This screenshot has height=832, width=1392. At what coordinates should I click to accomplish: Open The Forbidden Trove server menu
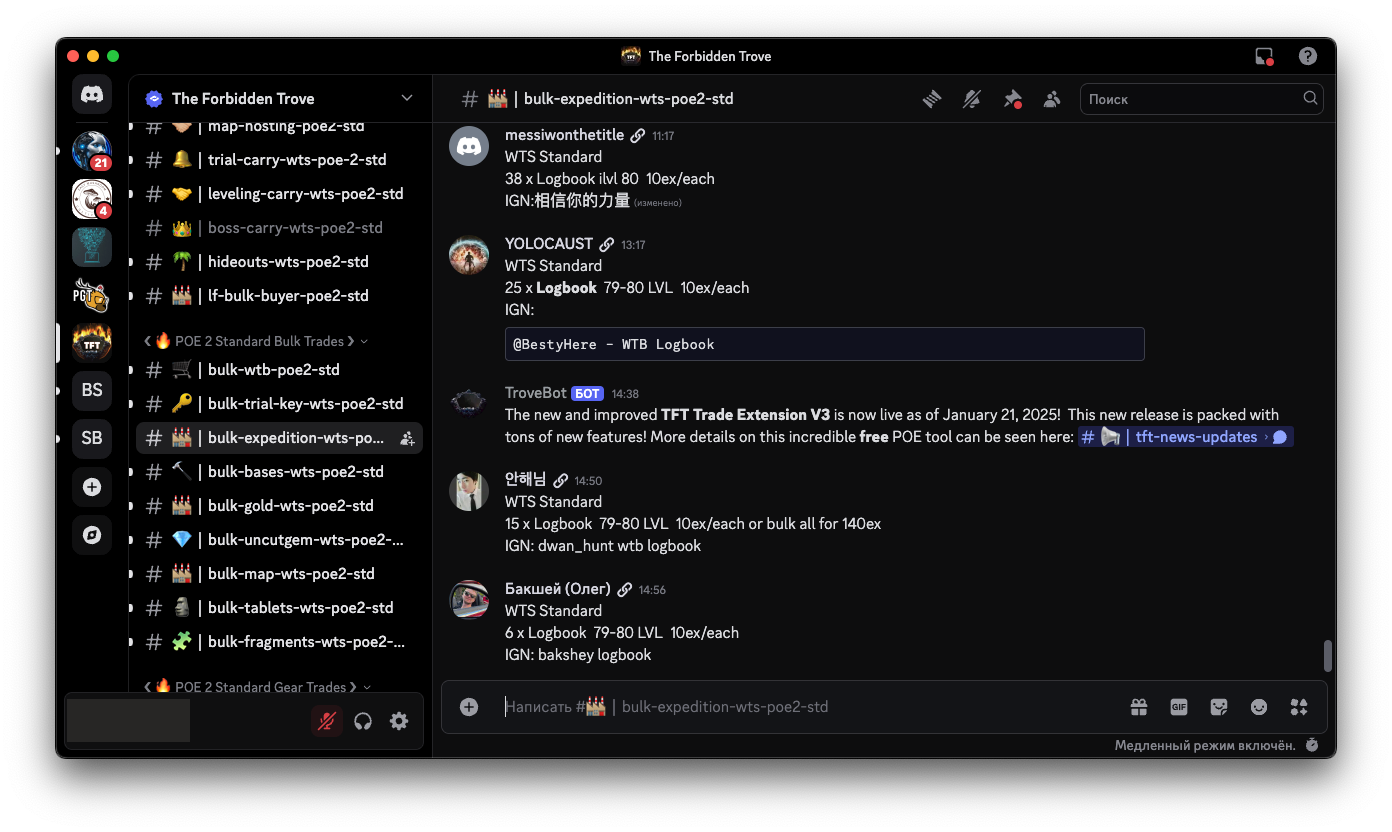[x=280, y=98]
